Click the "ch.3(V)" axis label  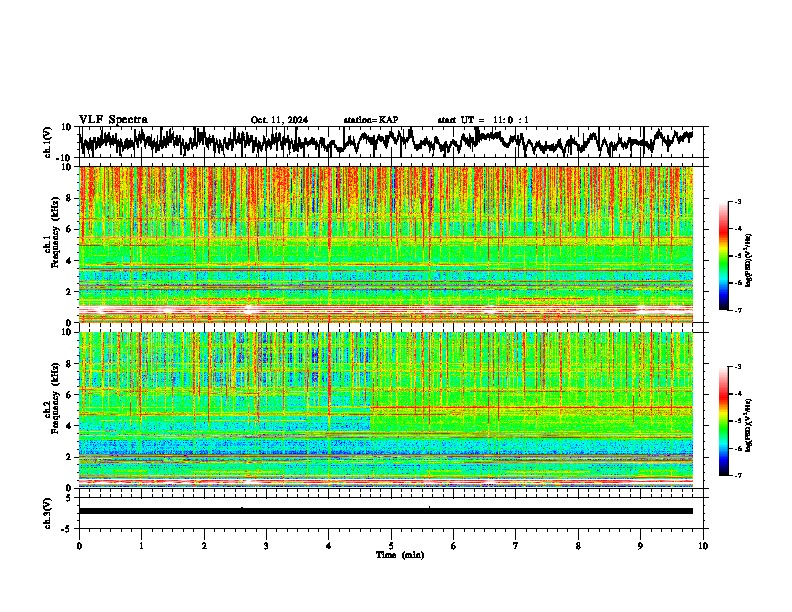48,513
